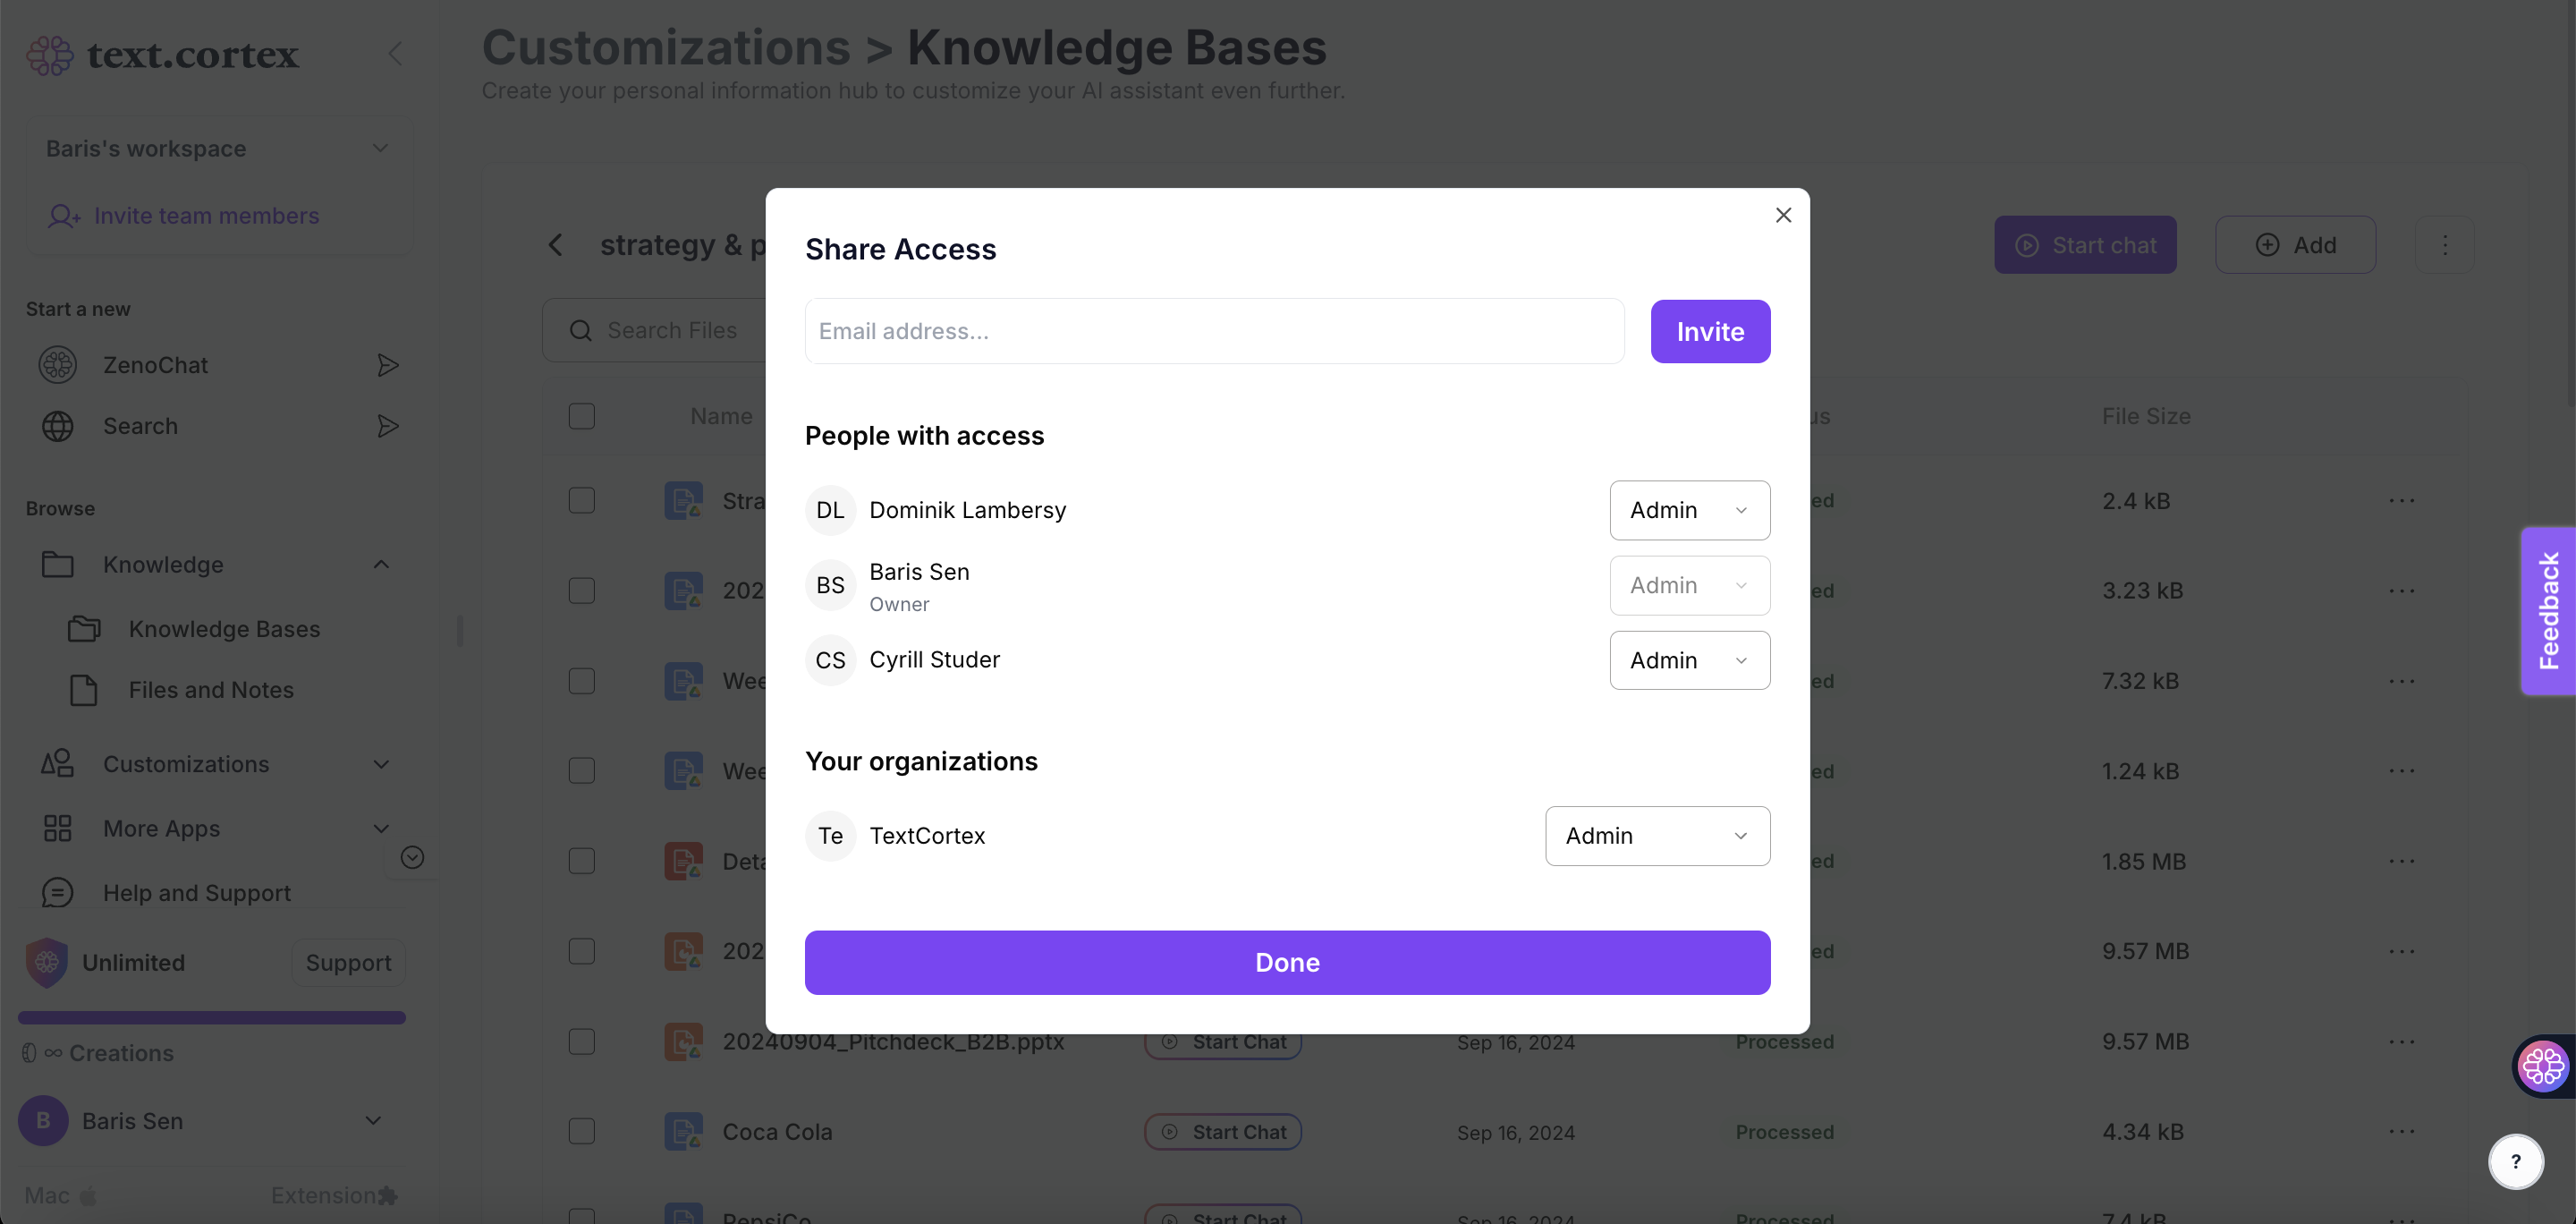Open more options for the 1.85 MB file
Screen dimensions: 2576x1224
[2401, 861]
